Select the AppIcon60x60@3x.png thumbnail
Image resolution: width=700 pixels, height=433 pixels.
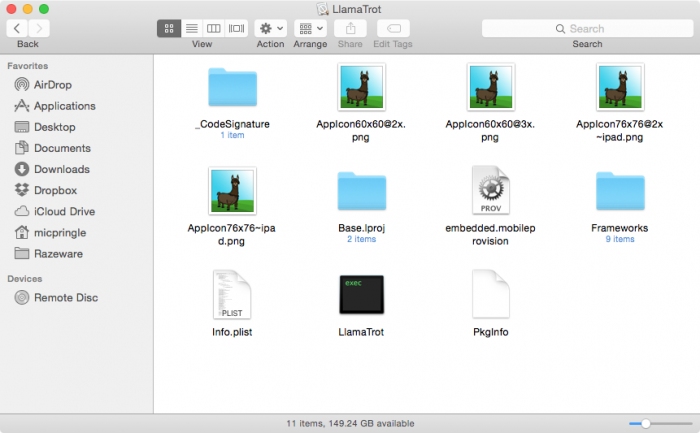(491, 87)
